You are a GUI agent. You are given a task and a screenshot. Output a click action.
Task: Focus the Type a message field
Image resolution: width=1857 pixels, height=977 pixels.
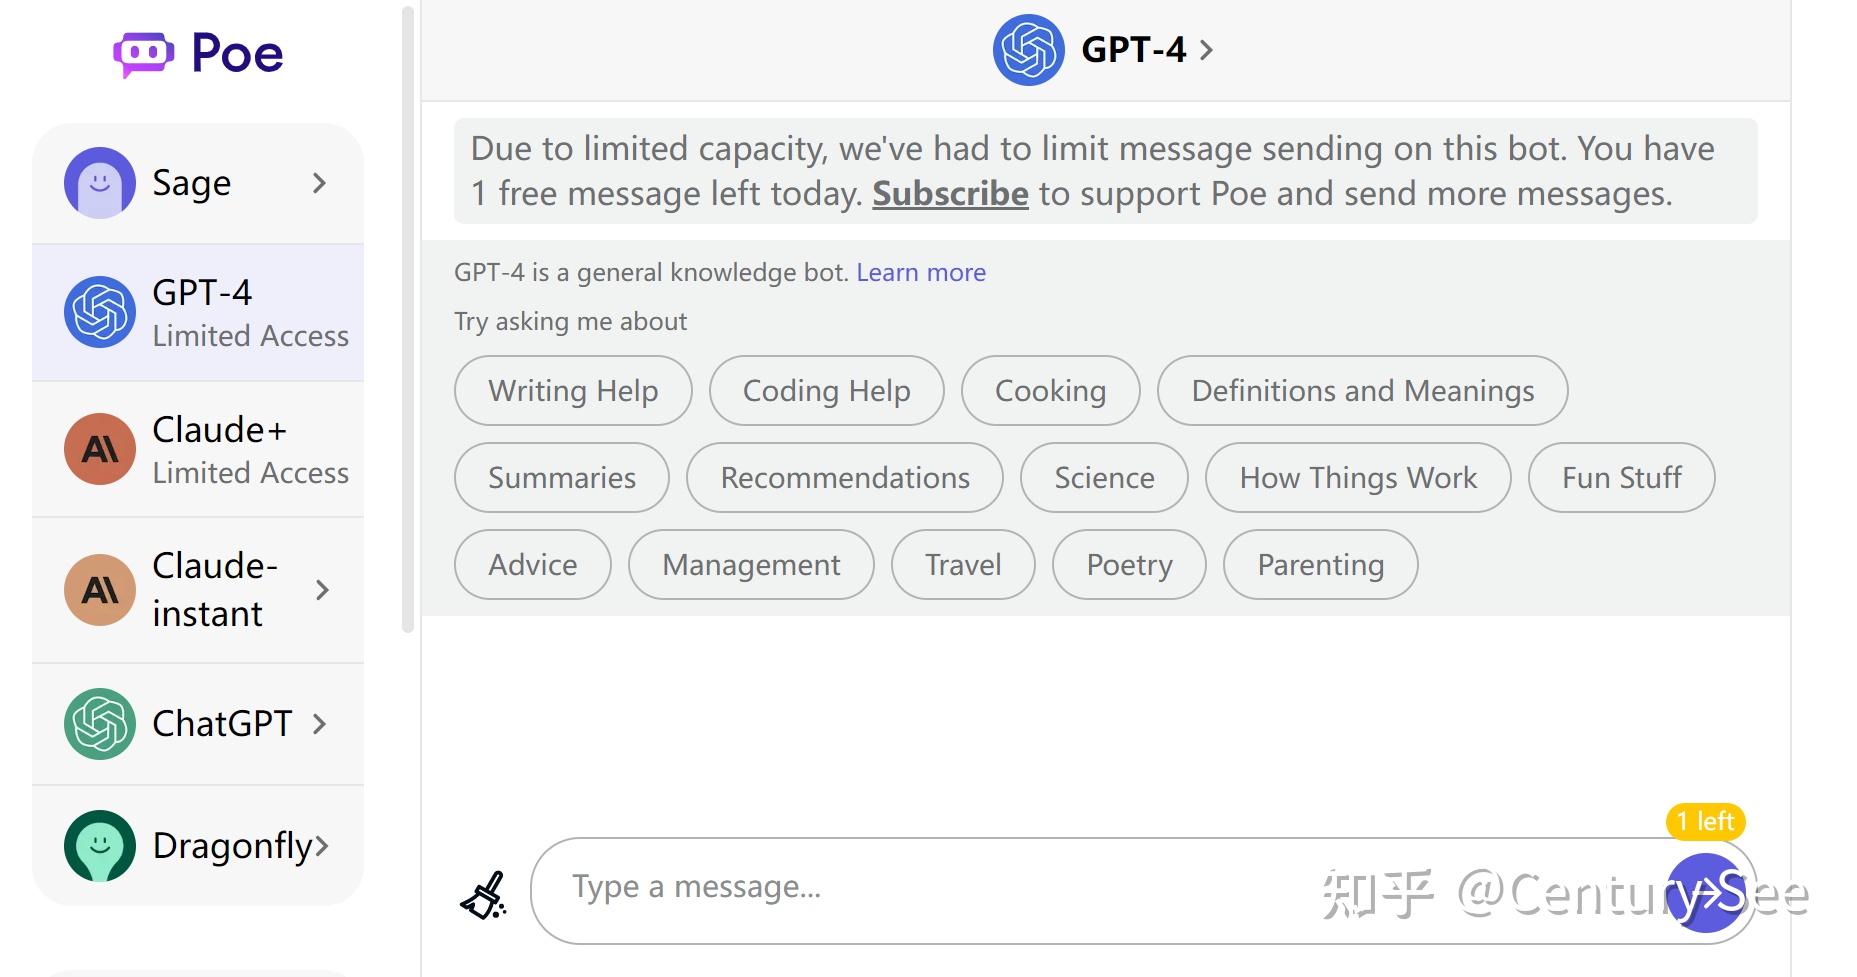pos(1000,888)
